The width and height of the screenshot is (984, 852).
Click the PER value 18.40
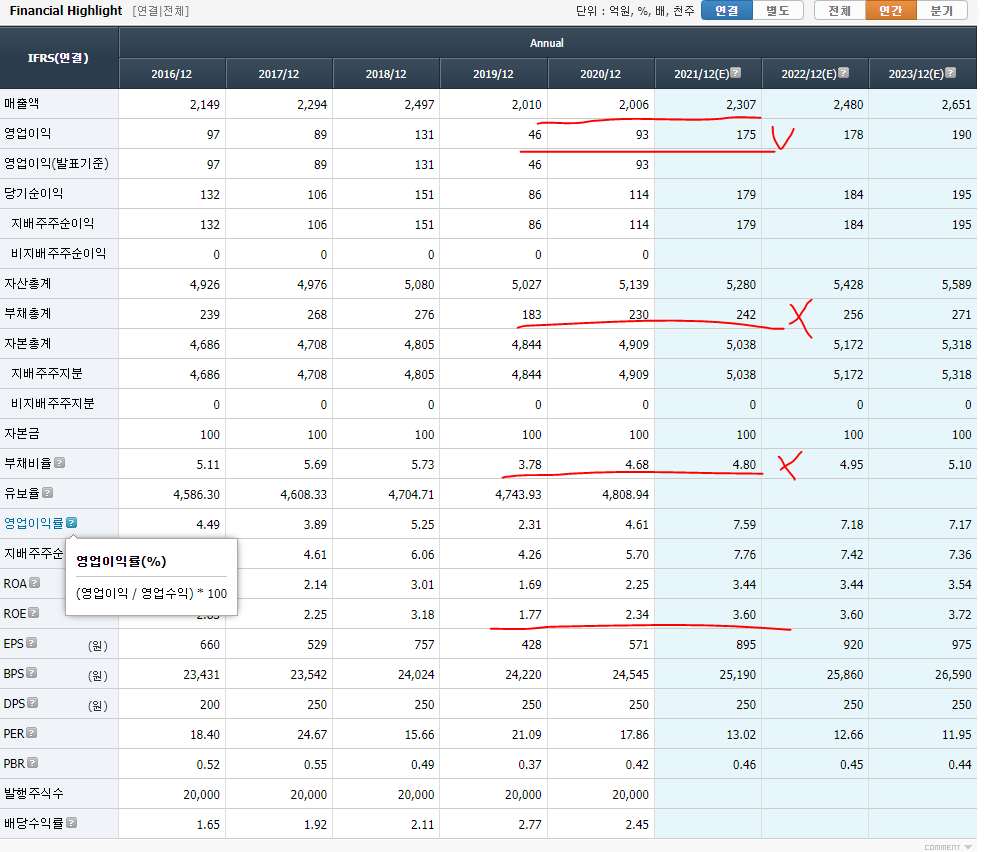coord(205,735)
